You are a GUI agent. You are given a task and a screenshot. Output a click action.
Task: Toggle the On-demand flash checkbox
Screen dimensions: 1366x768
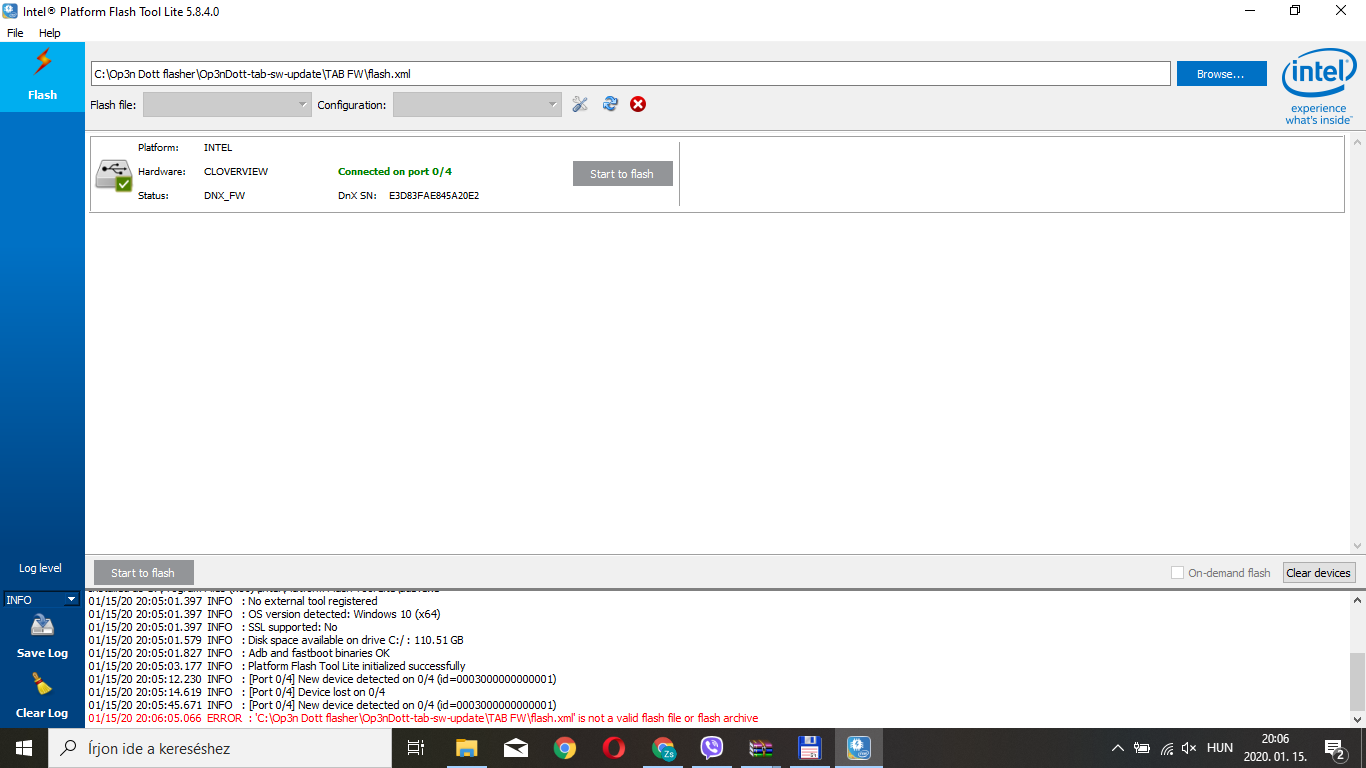[x=1178, y=573]
